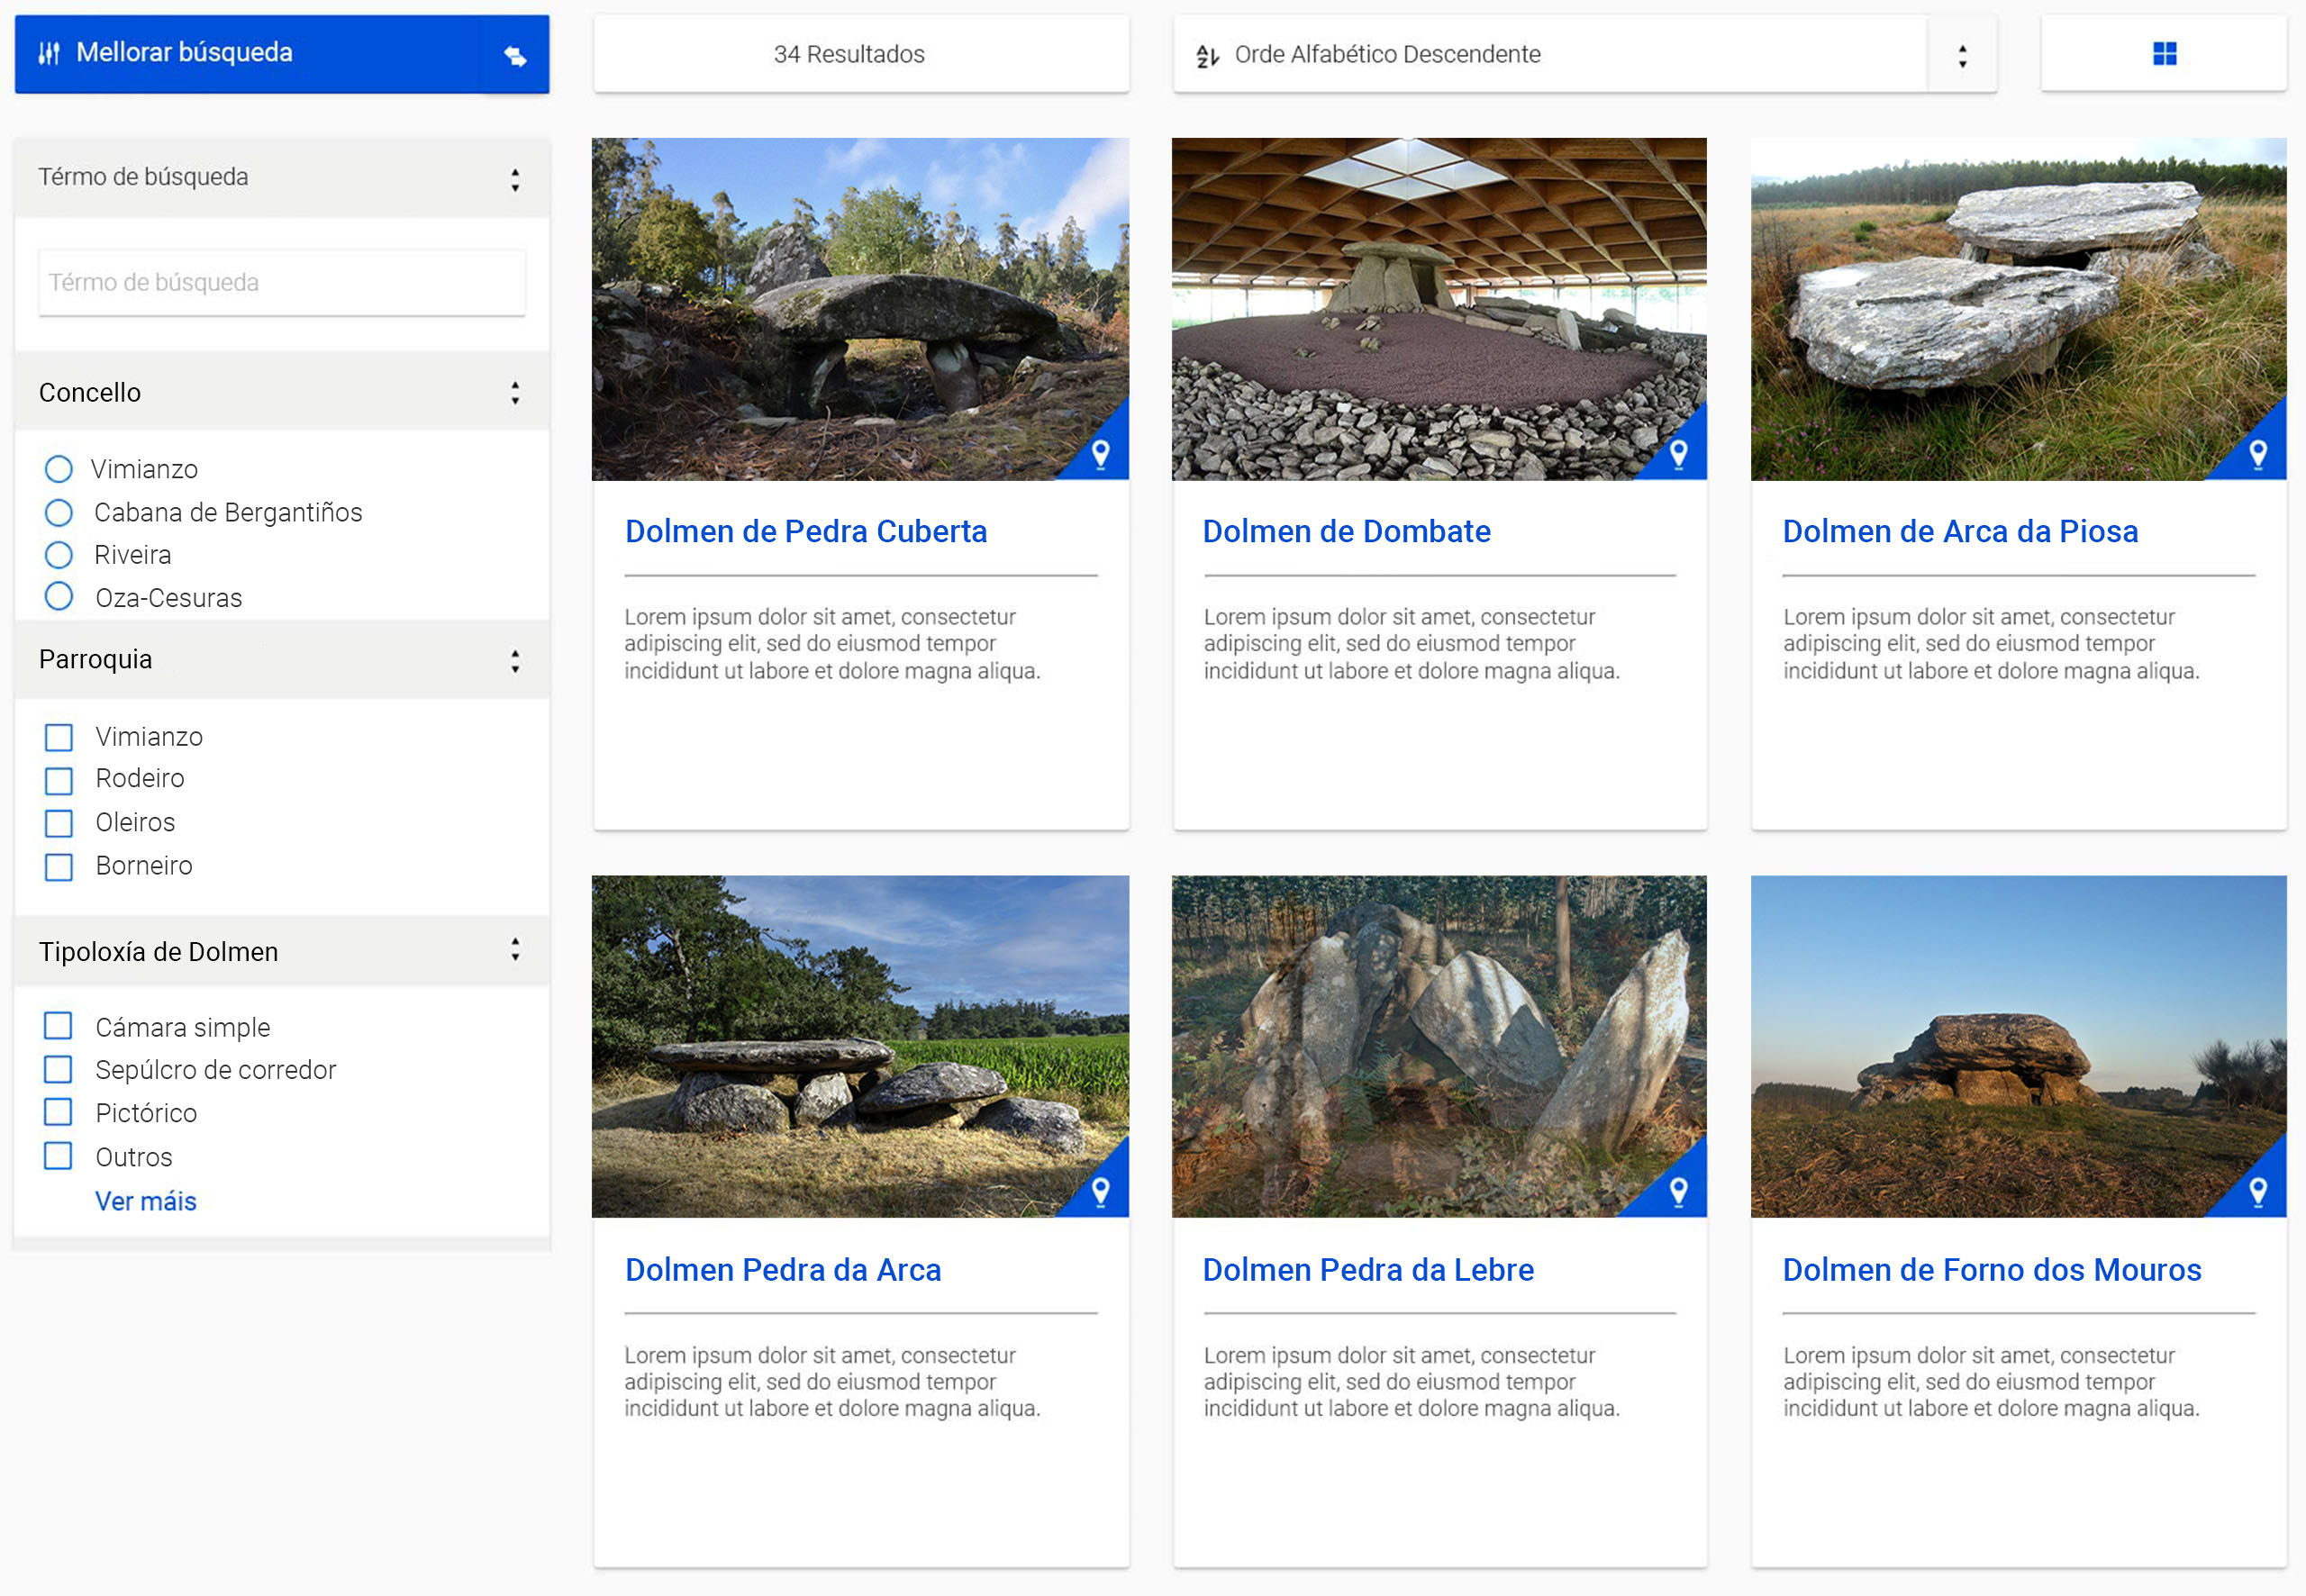Screen dimensions: 2306x1596
Task: Collapse the Tipoloxía de Dolmen section
Action: pos(515,950)
